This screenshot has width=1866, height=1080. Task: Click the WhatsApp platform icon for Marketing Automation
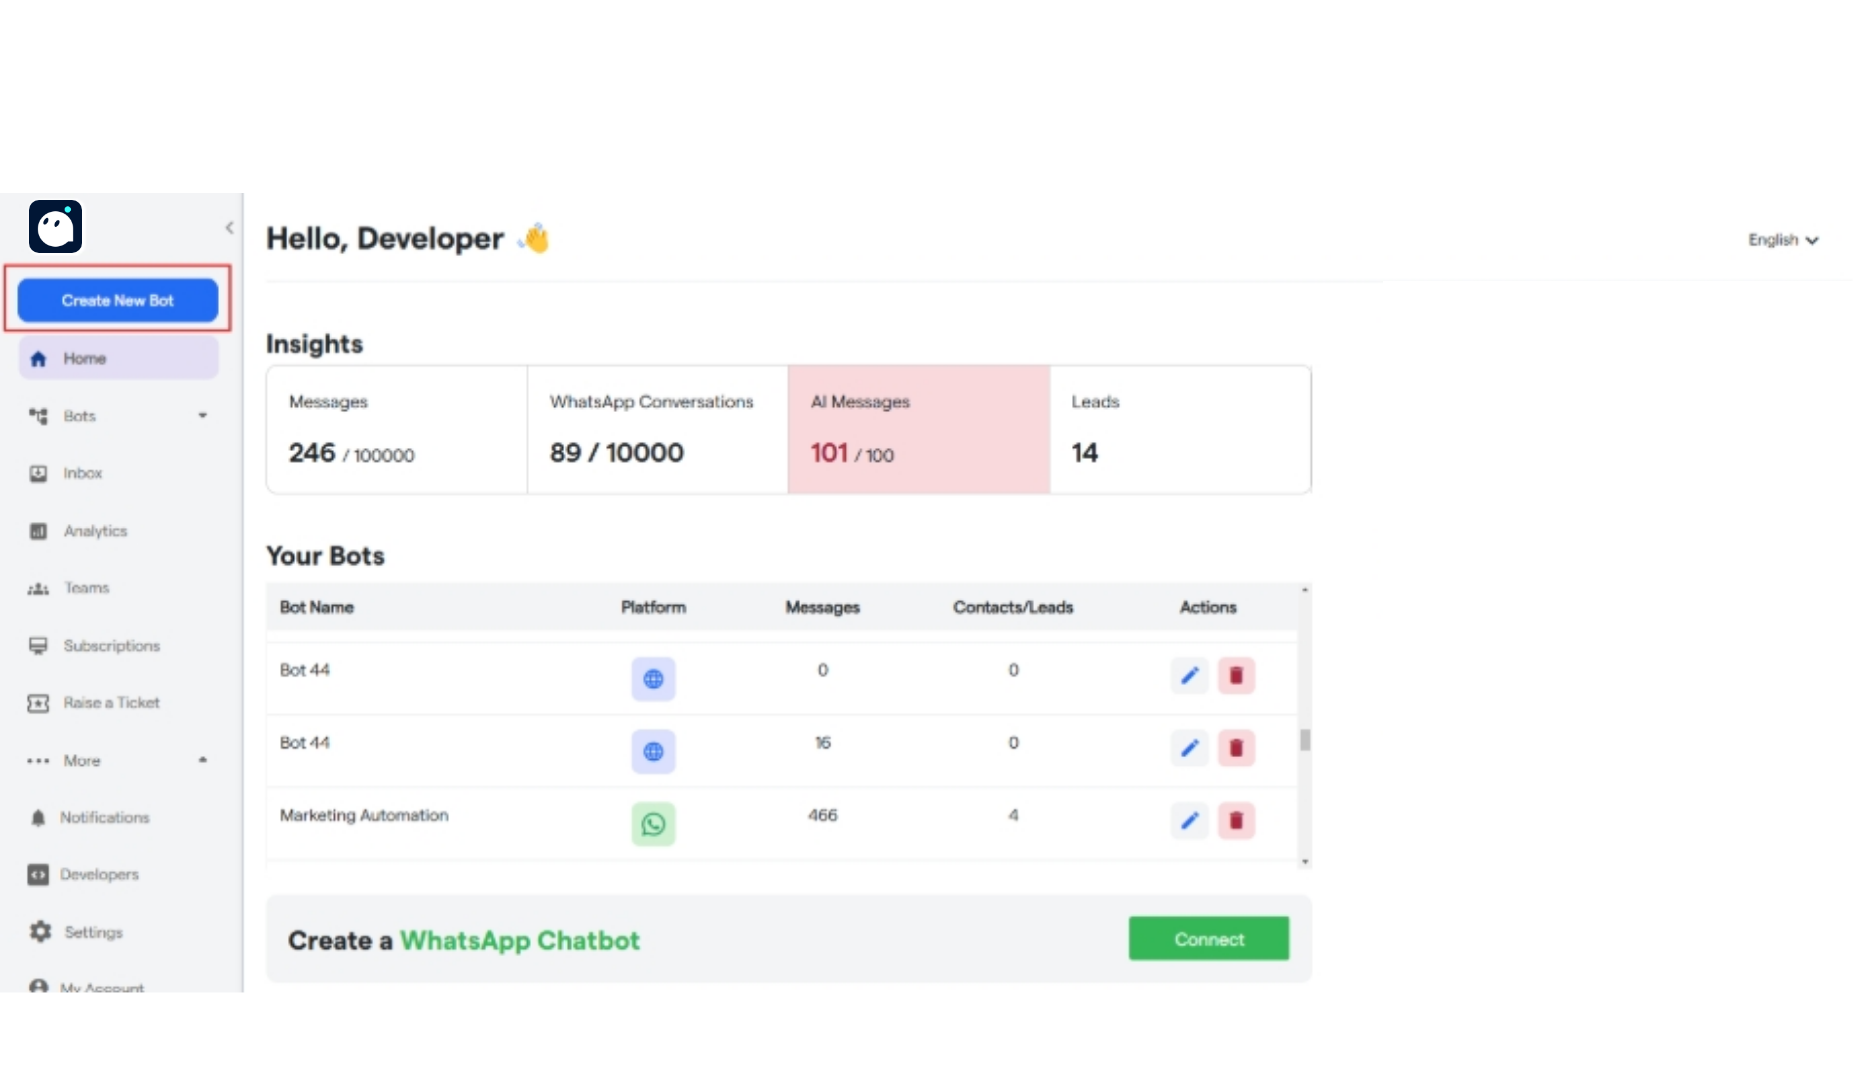coord(653,823)
